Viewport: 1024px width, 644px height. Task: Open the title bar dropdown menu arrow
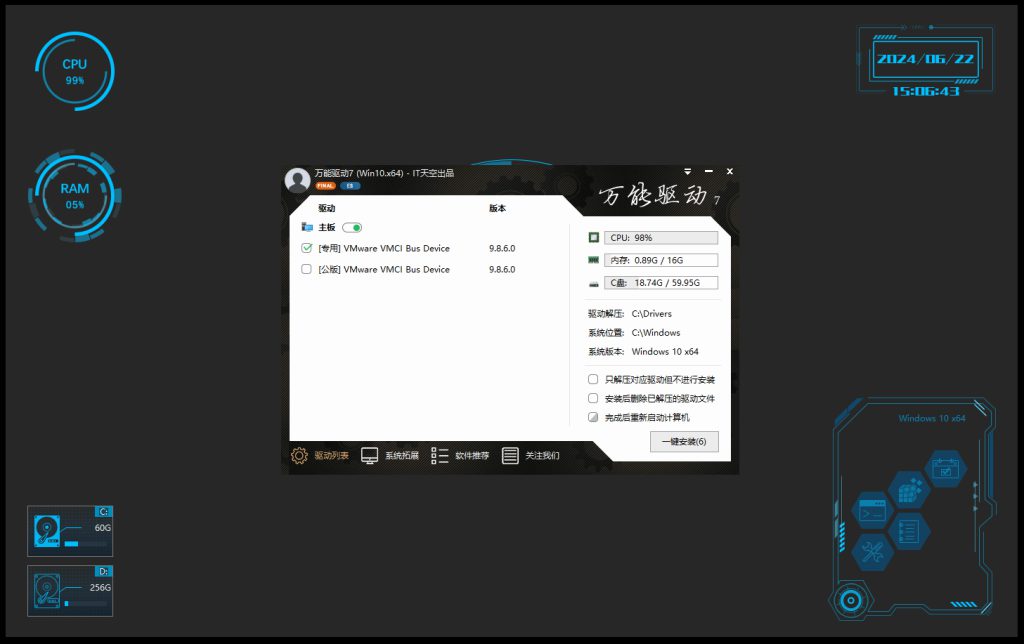(688, 172)
